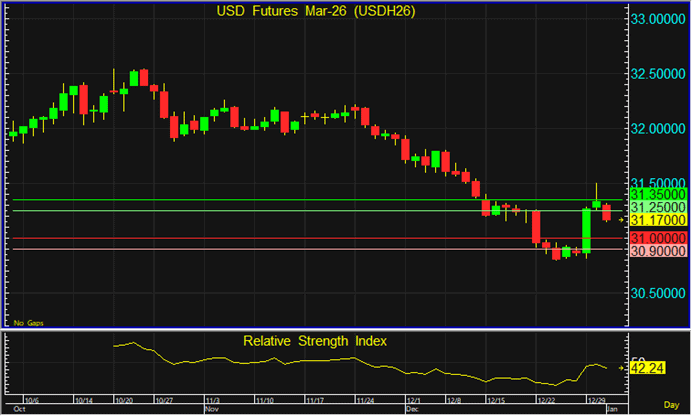
Task: Click the 12/15 date axis label
Action: pyautogui.click(x=491, y=399)
